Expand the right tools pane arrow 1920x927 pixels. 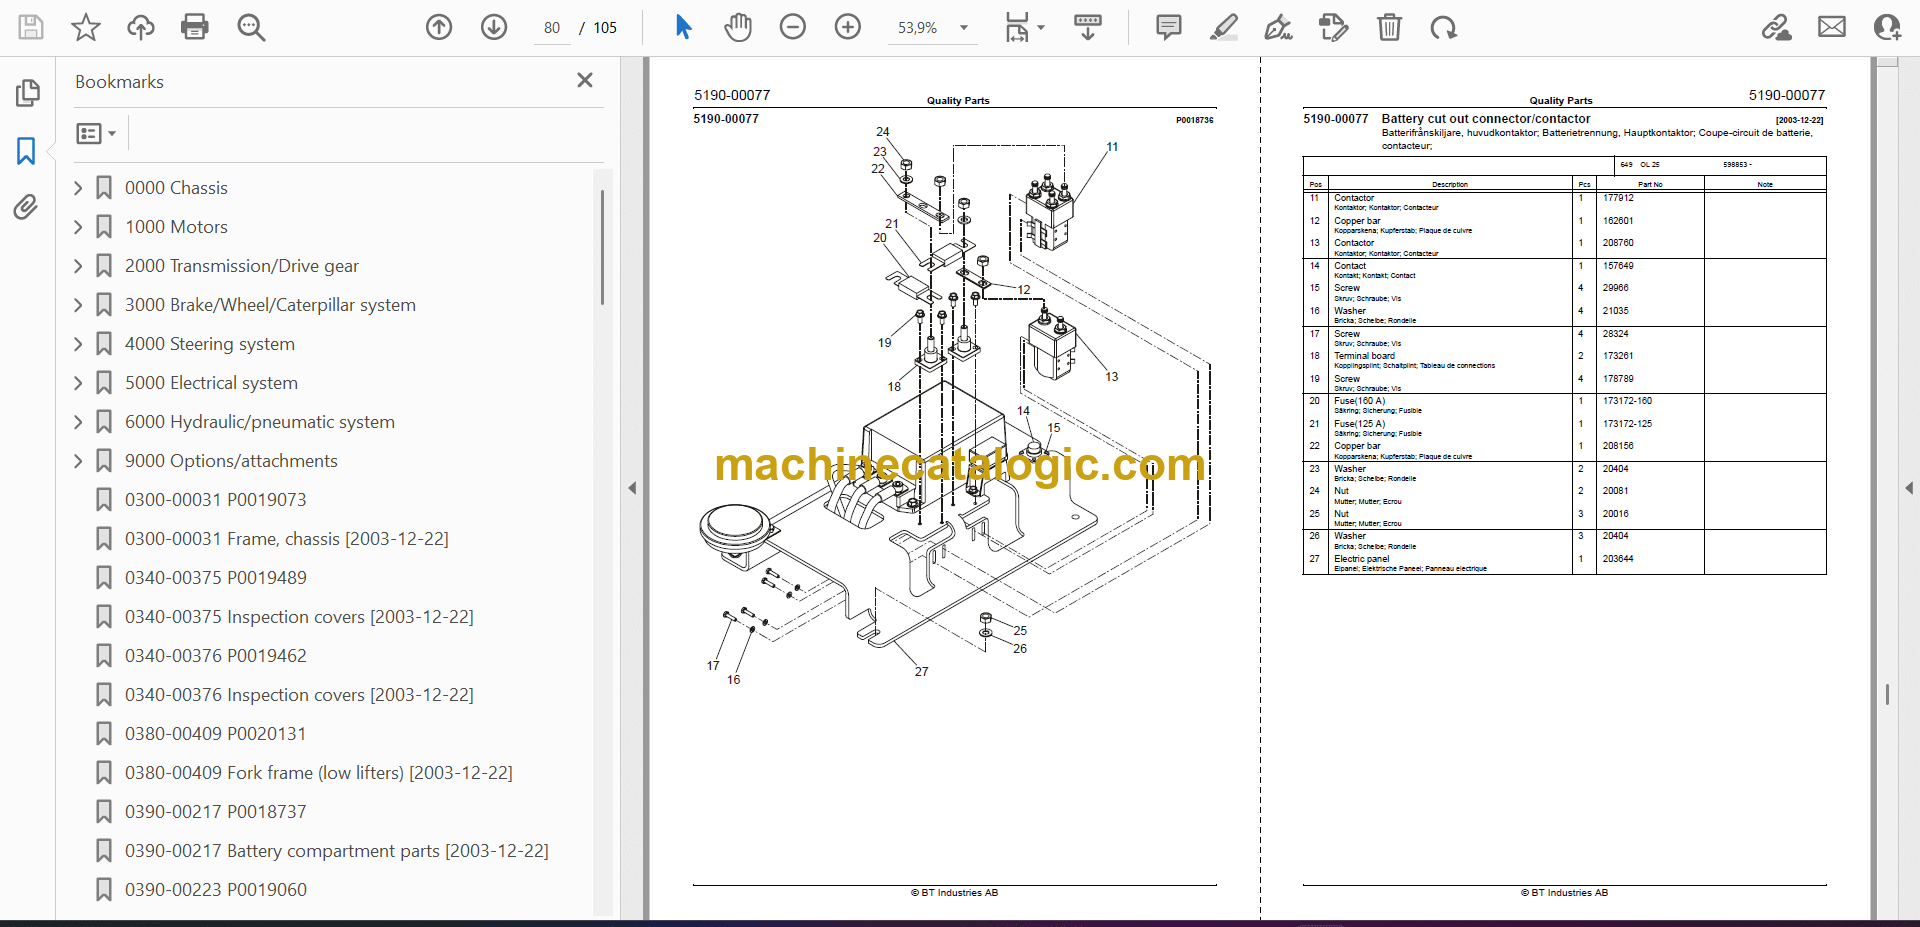tap(1909, 488)
